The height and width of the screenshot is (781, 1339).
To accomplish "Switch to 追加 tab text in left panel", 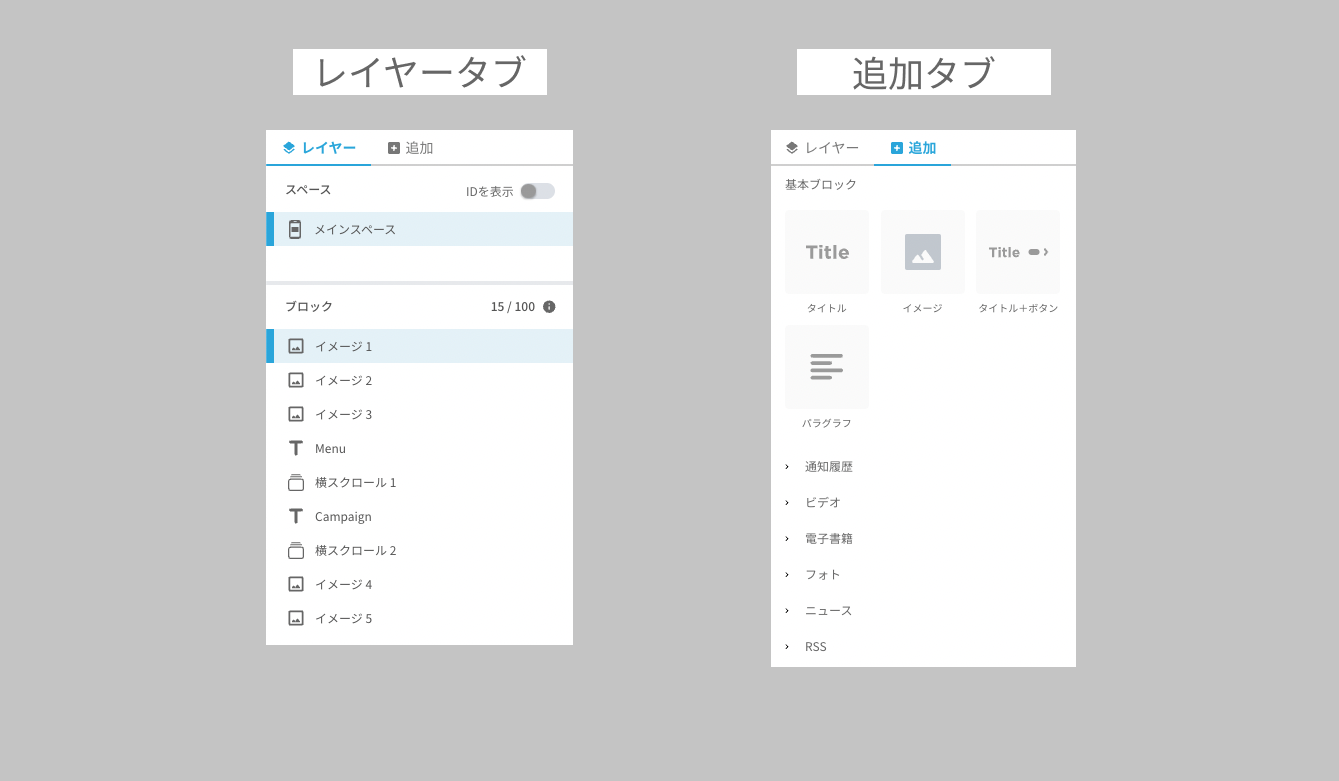I will [x=419, y=148].
